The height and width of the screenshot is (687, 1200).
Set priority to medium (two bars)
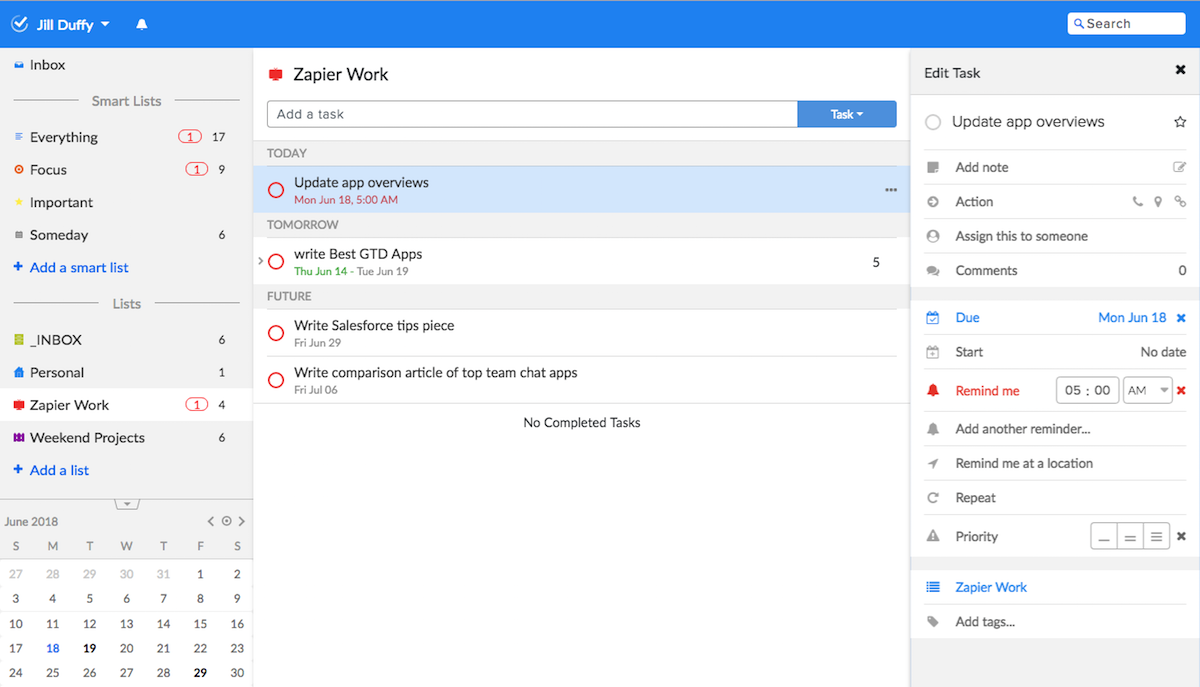click(1130, 537)
